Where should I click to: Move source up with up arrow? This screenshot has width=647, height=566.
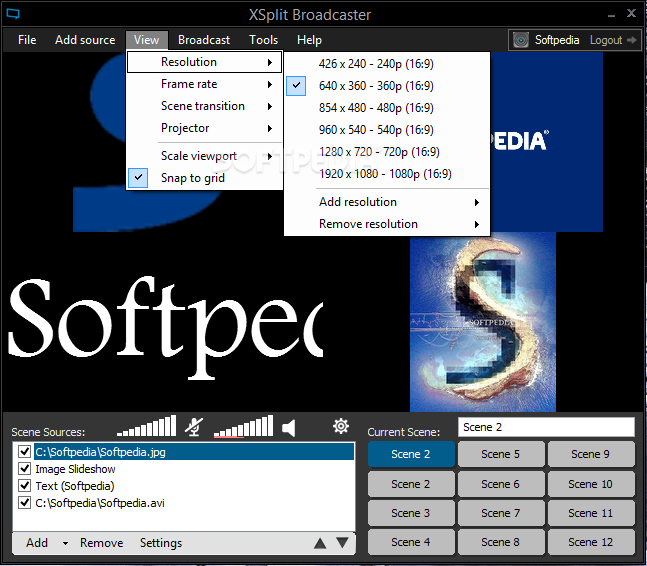320,543
